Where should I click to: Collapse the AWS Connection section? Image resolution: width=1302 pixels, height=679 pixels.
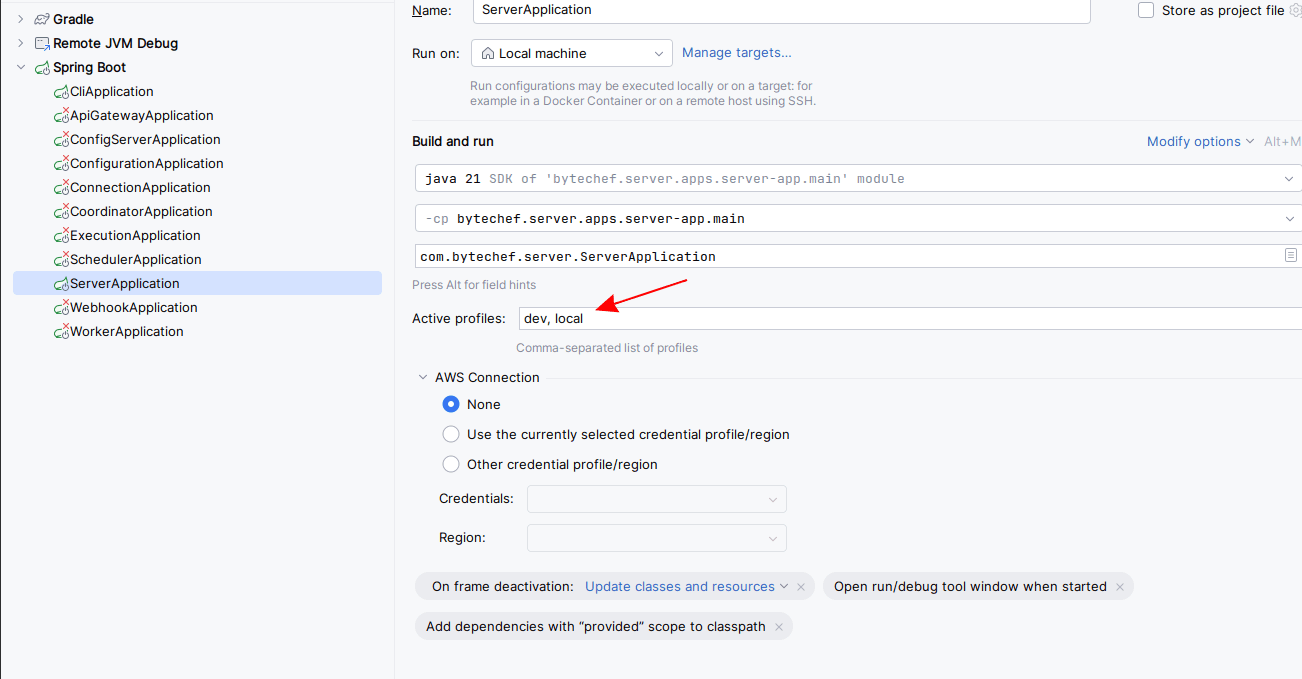[422, 377]
